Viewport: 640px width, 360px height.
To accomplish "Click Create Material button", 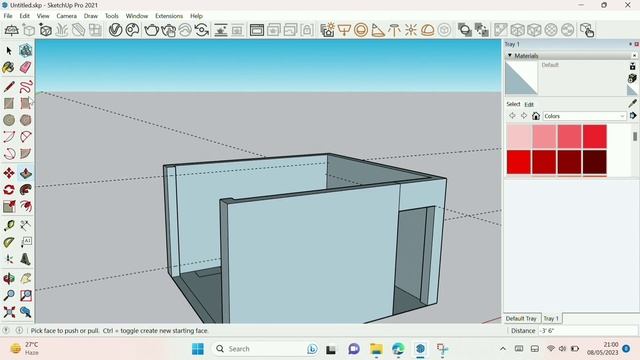I will (x=632, y=78).
